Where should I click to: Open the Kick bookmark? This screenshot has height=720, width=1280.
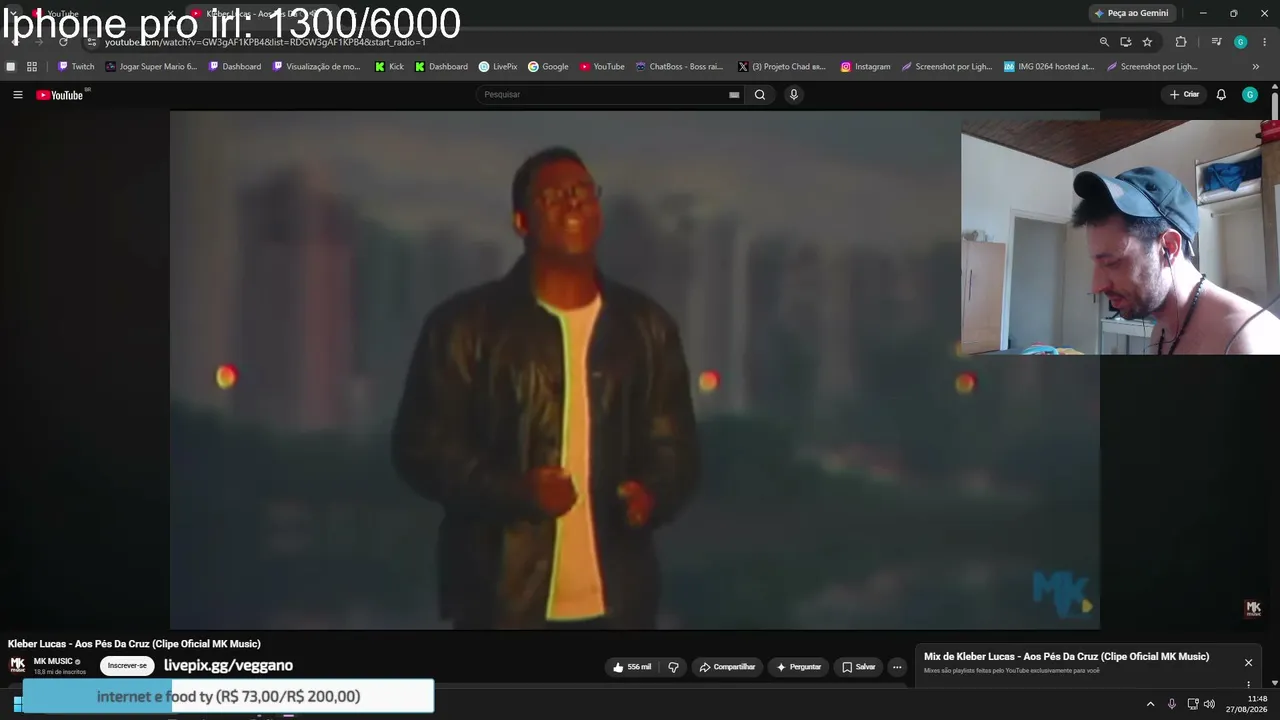pos(389,67)
